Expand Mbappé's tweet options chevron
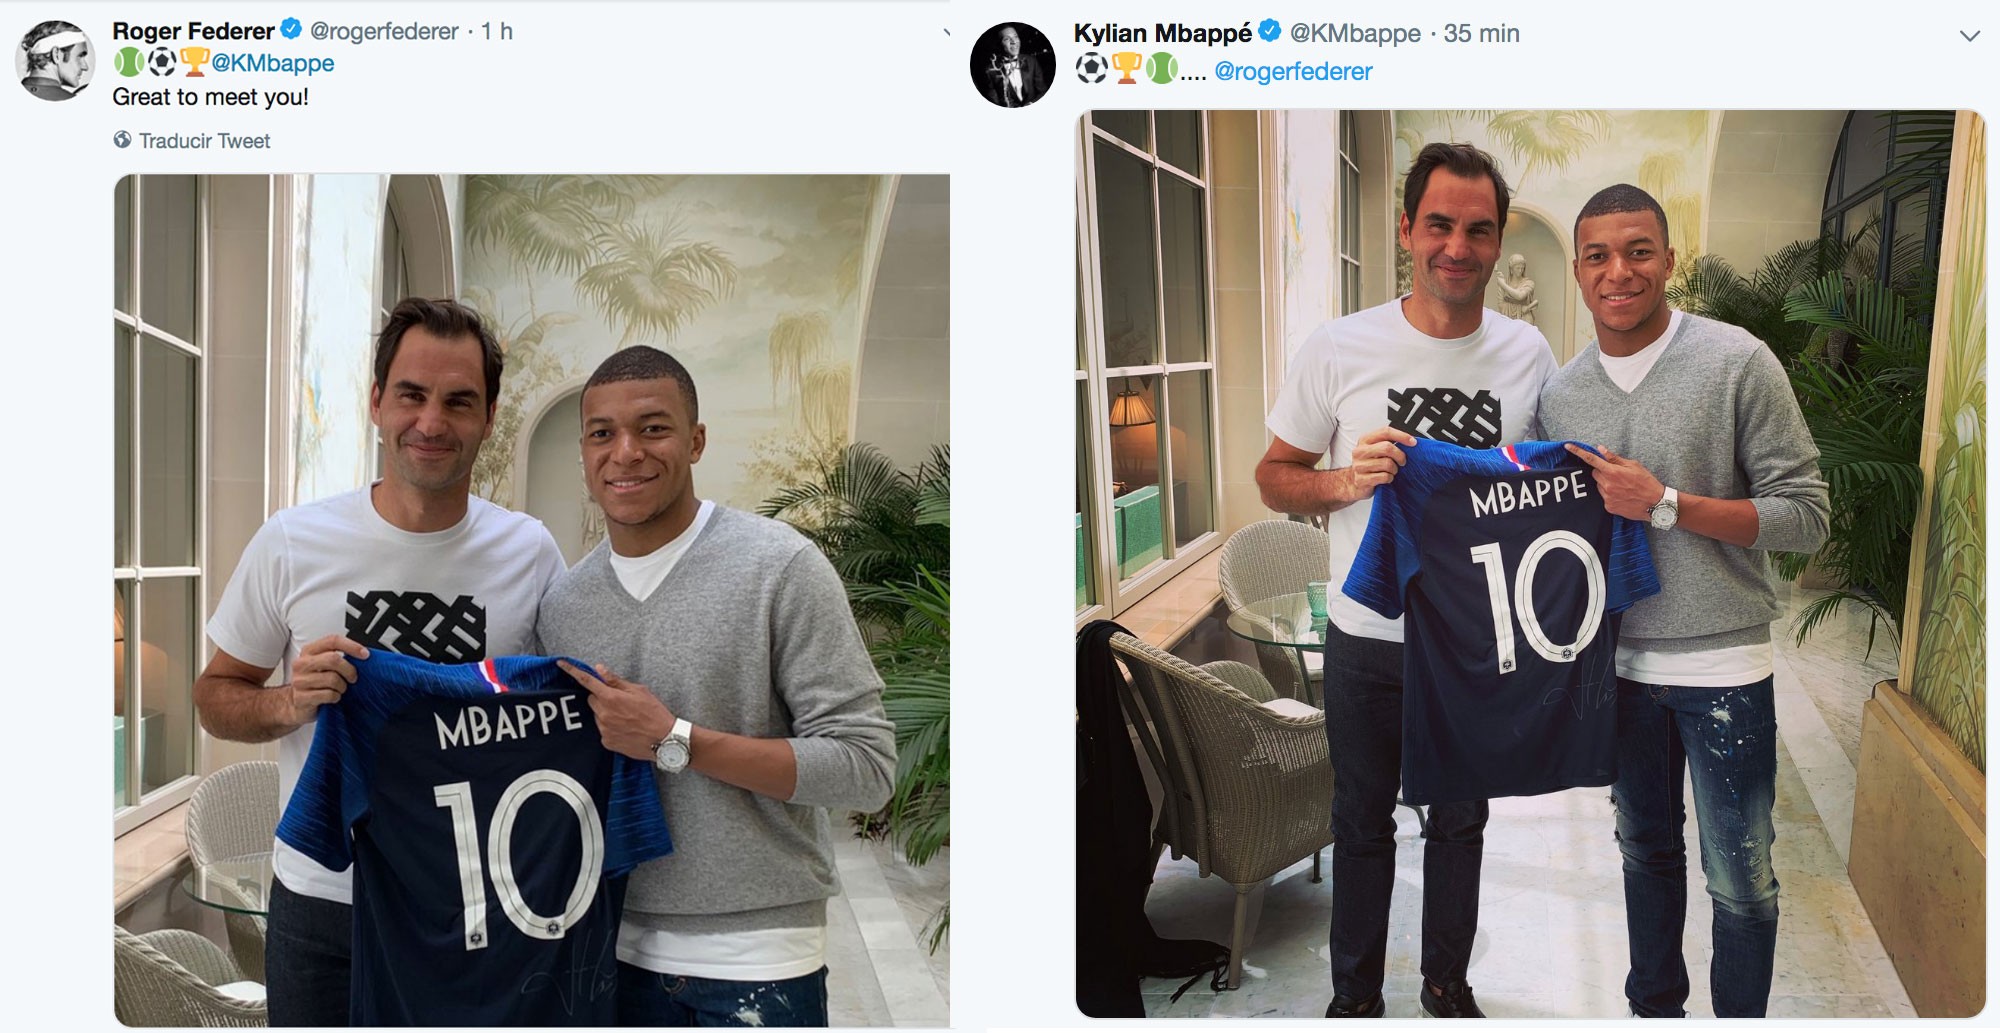 click(x=1969, y=36)
